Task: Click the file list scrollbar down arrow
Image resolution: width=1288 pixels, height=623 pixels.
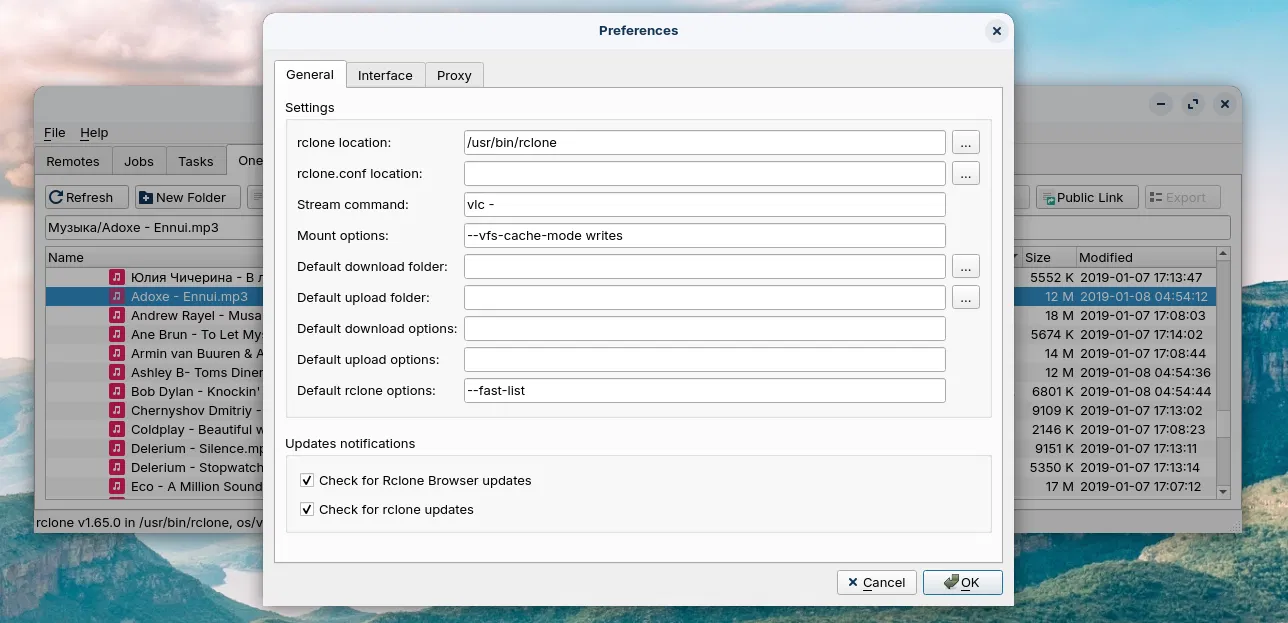Action: point(1223,491)
